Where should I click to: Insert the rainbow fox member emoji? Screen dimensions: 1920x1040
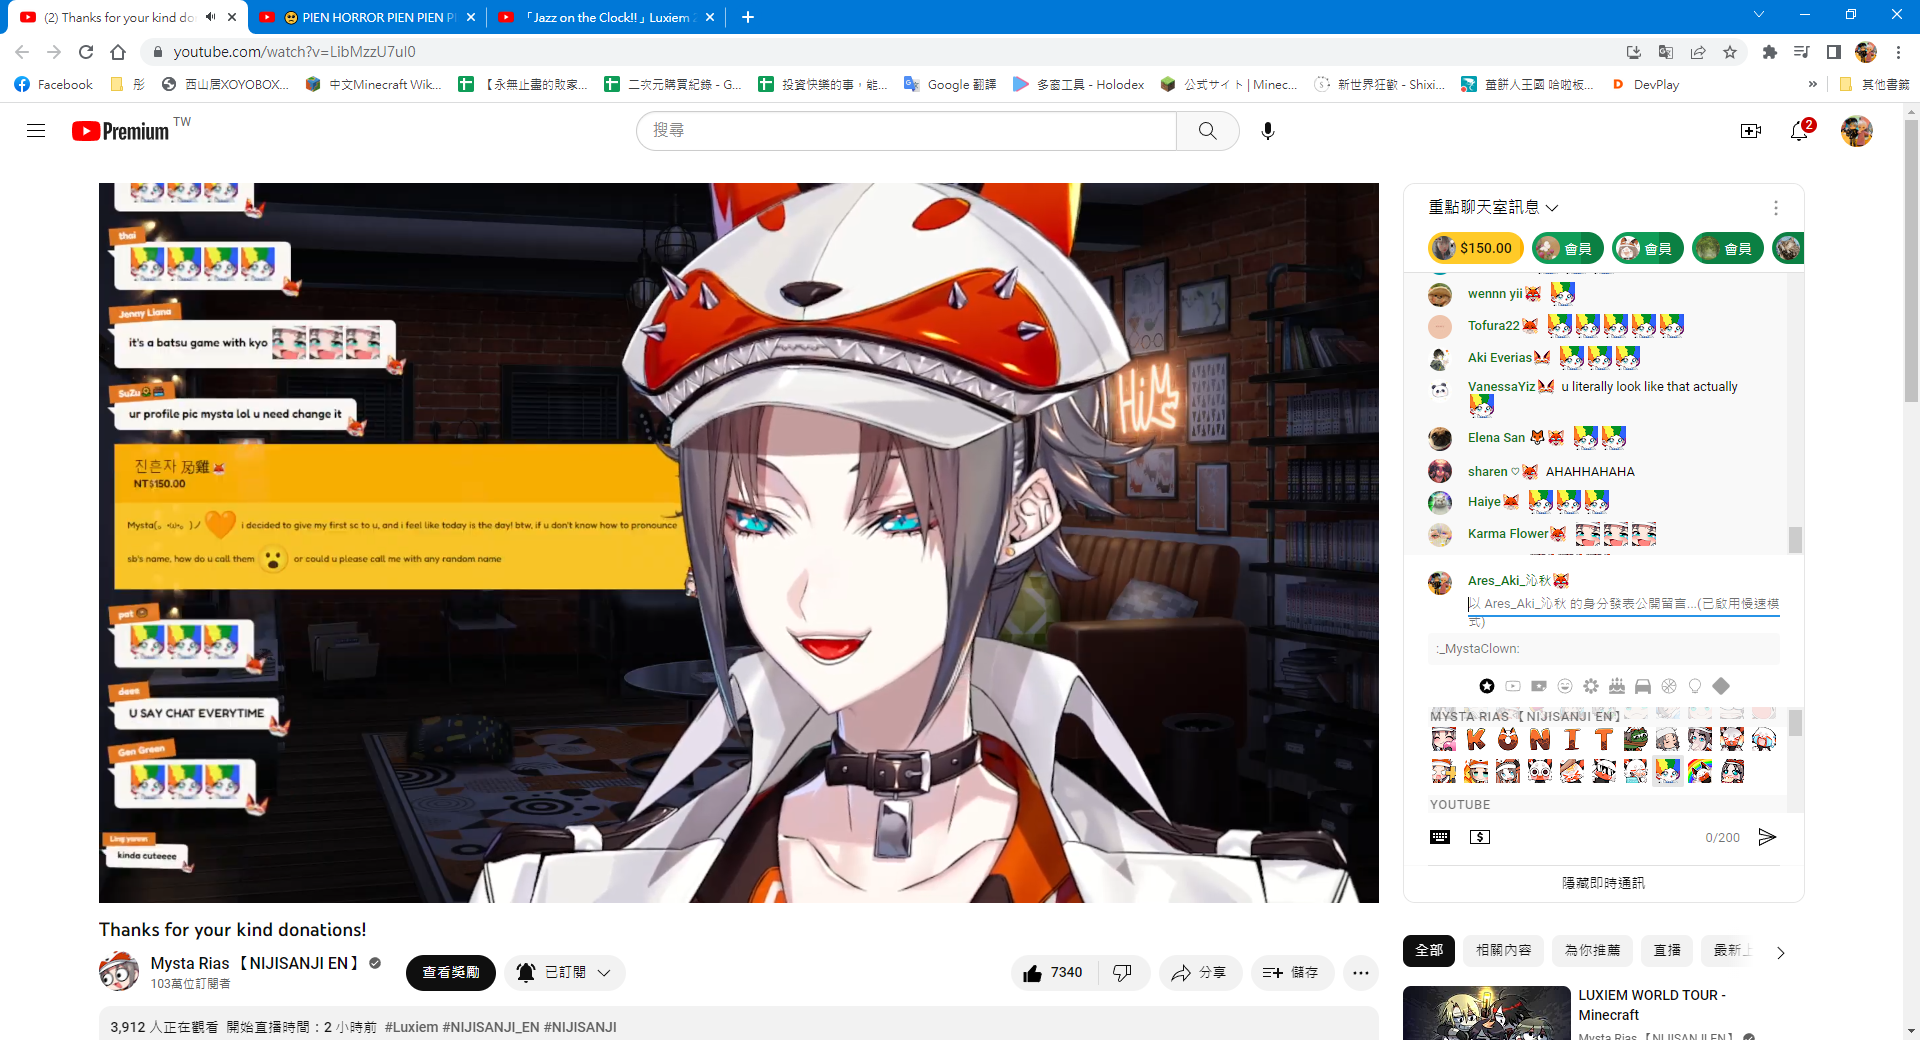click(1700, 772)
